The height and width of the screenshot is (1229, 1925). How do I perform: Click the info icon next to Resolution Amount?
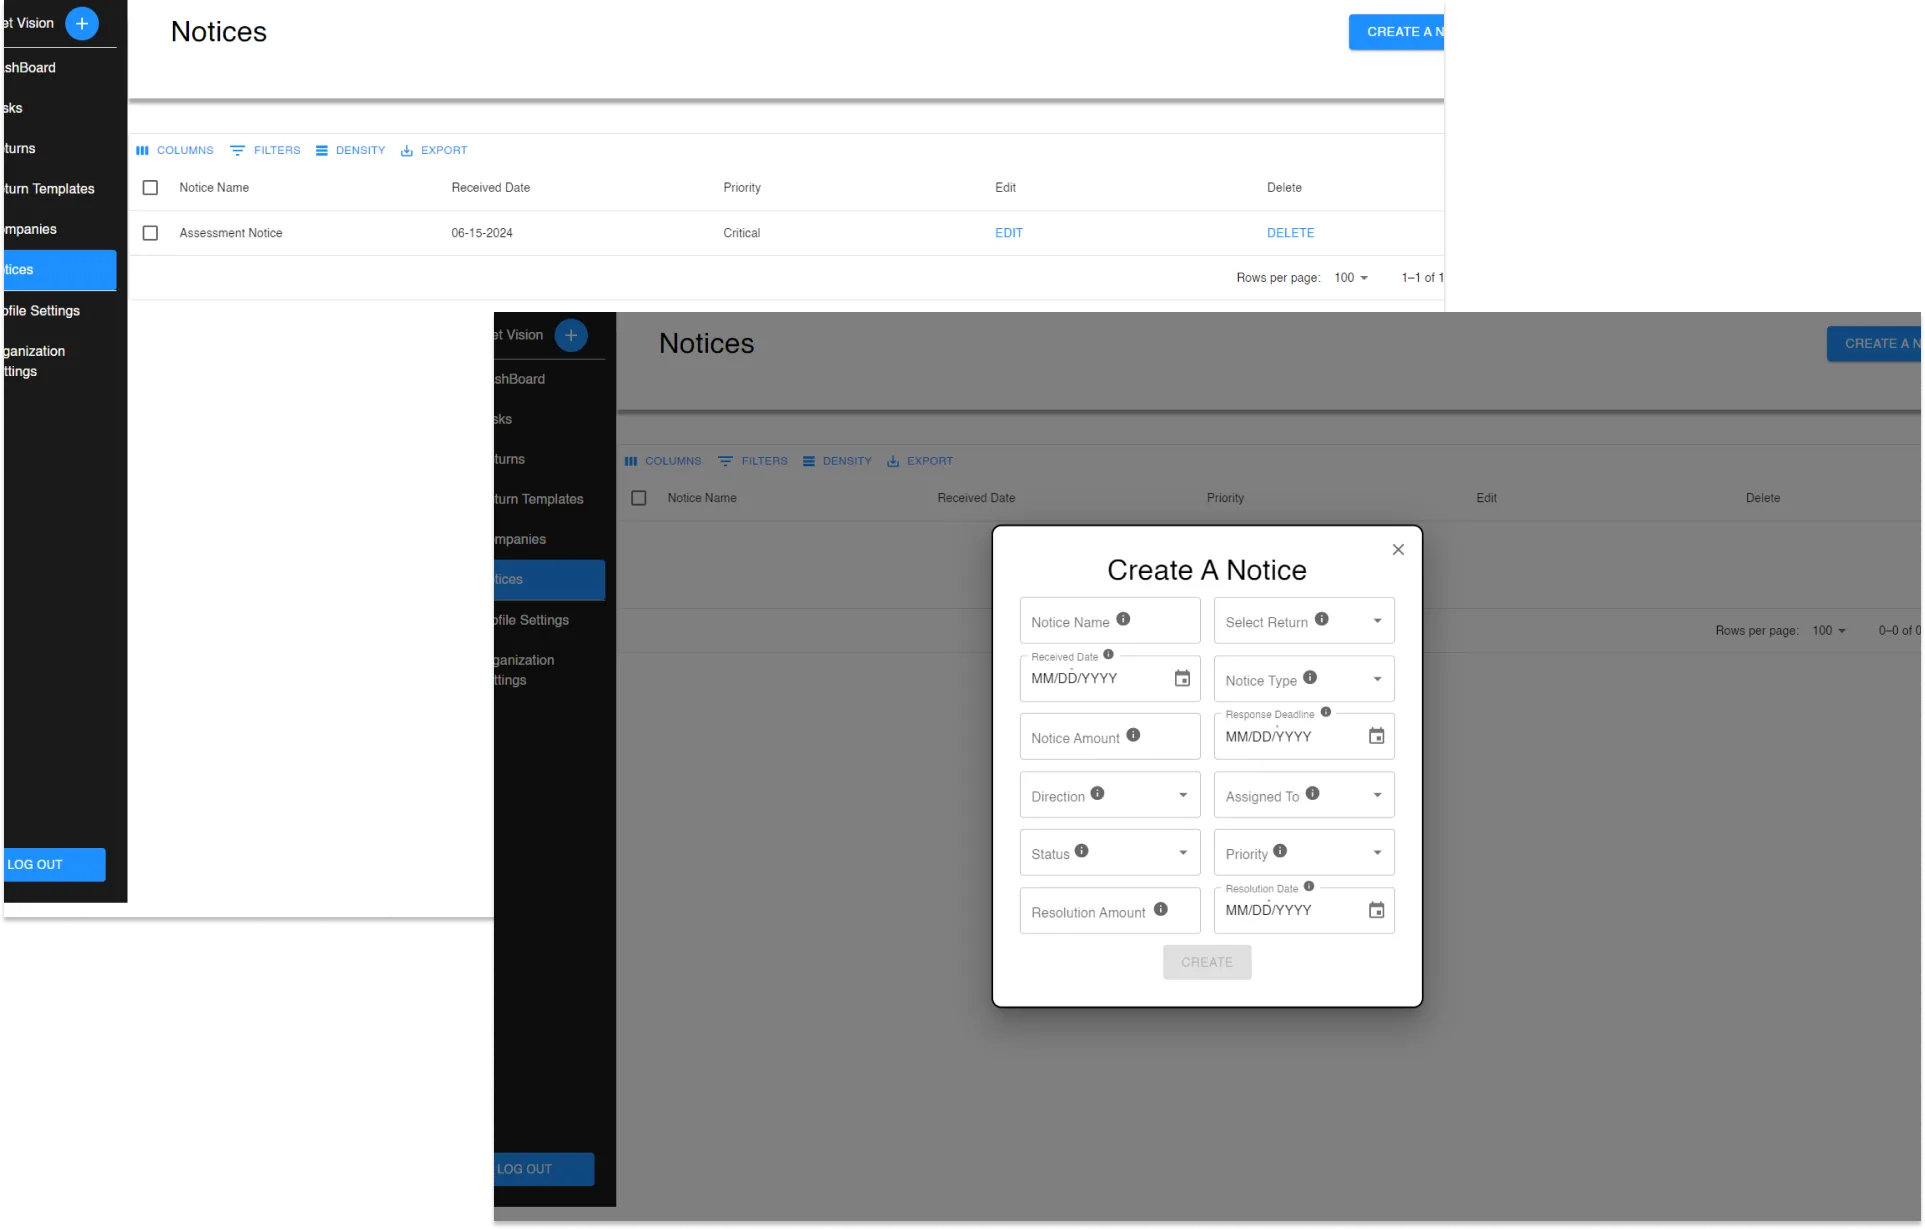pos(1160,909)
